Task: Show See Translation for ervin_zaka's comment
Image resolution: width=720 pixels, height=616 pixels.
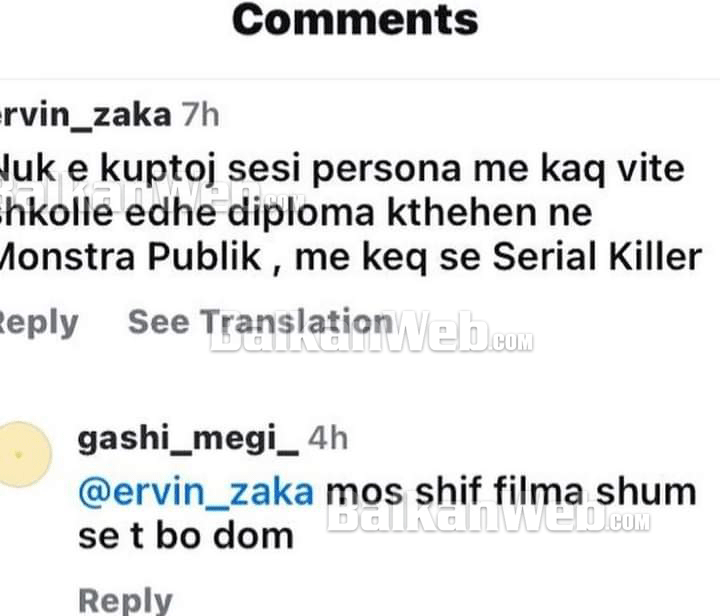Action: pyautogui.click(x=260, y=322)
